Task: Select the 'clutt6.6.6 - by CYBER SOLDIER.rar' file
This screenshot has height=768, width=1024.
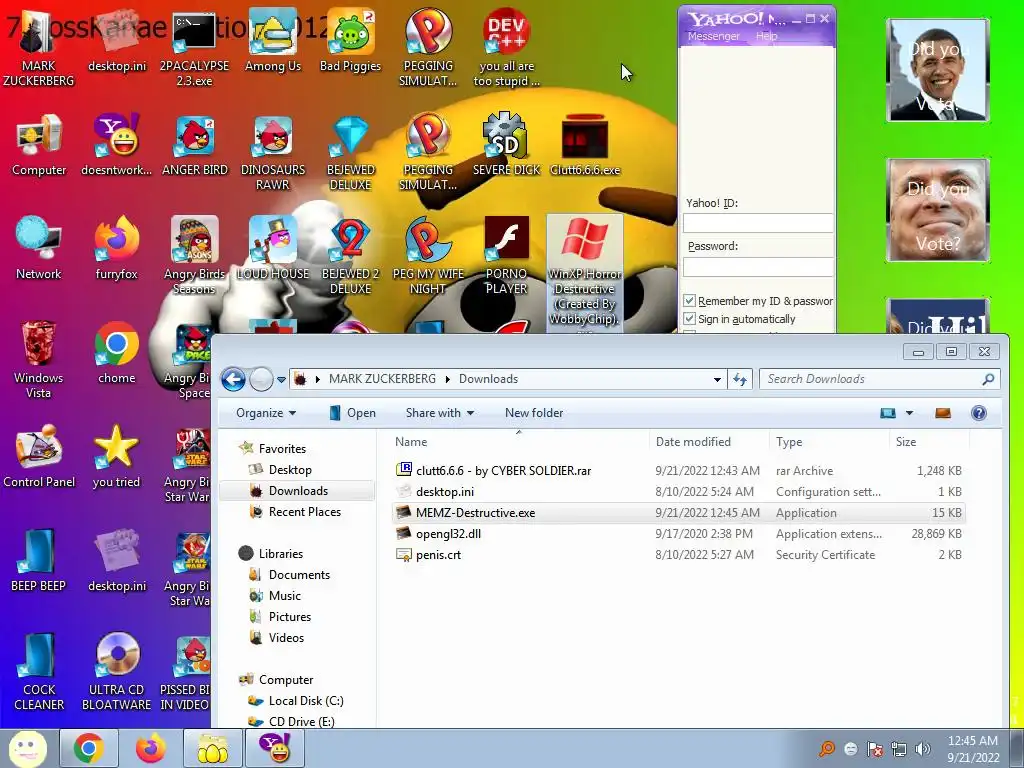Action: tap(679, 470)
